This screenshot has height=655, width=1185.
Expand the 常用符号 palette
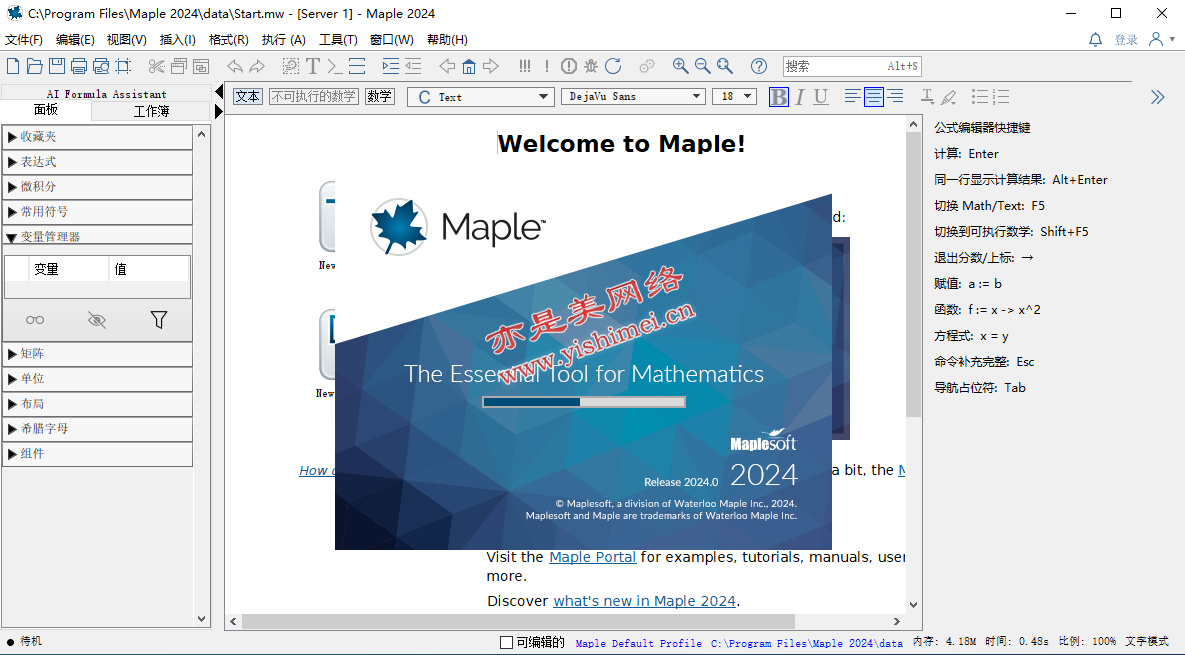tap(97, 212)
